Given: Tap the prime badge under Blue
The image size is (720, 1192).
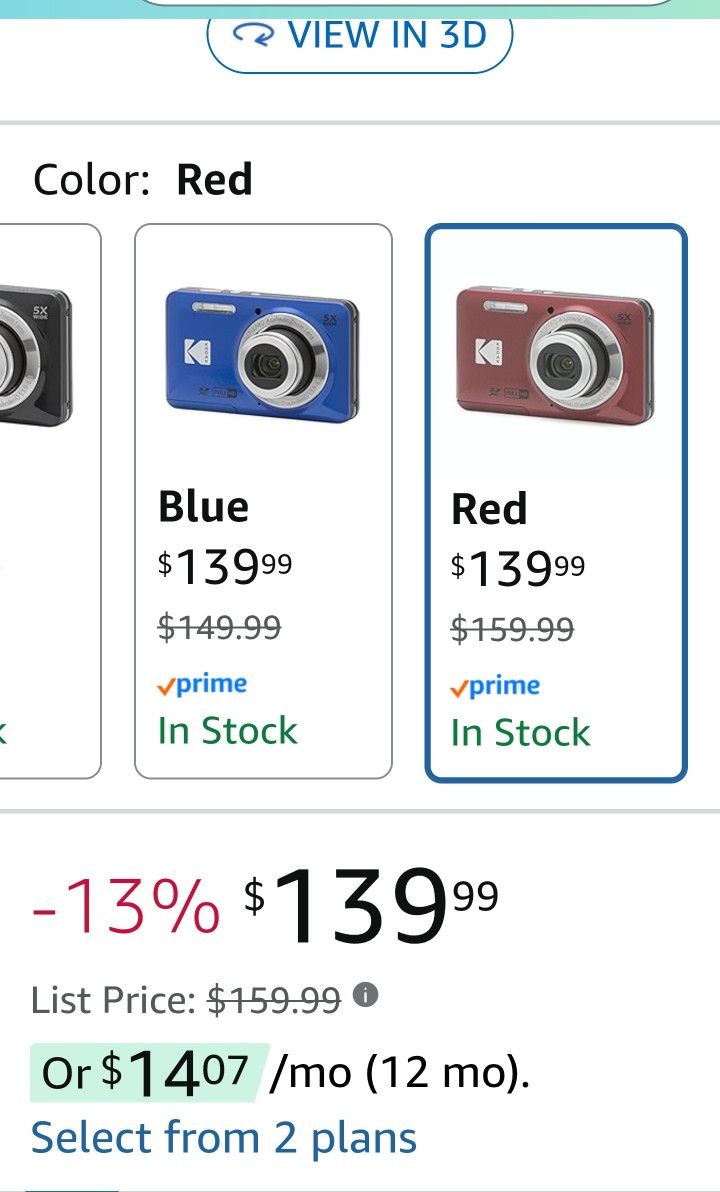Looking at the screenshot, I should pyautogui.click(x=202, y=685).
